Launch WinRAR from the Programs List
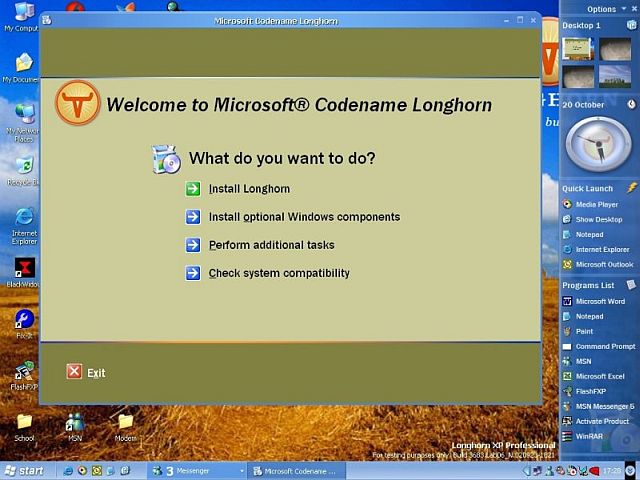Image resolution: width=640 pixels, height=480 pixels. (x=589, y=436)
